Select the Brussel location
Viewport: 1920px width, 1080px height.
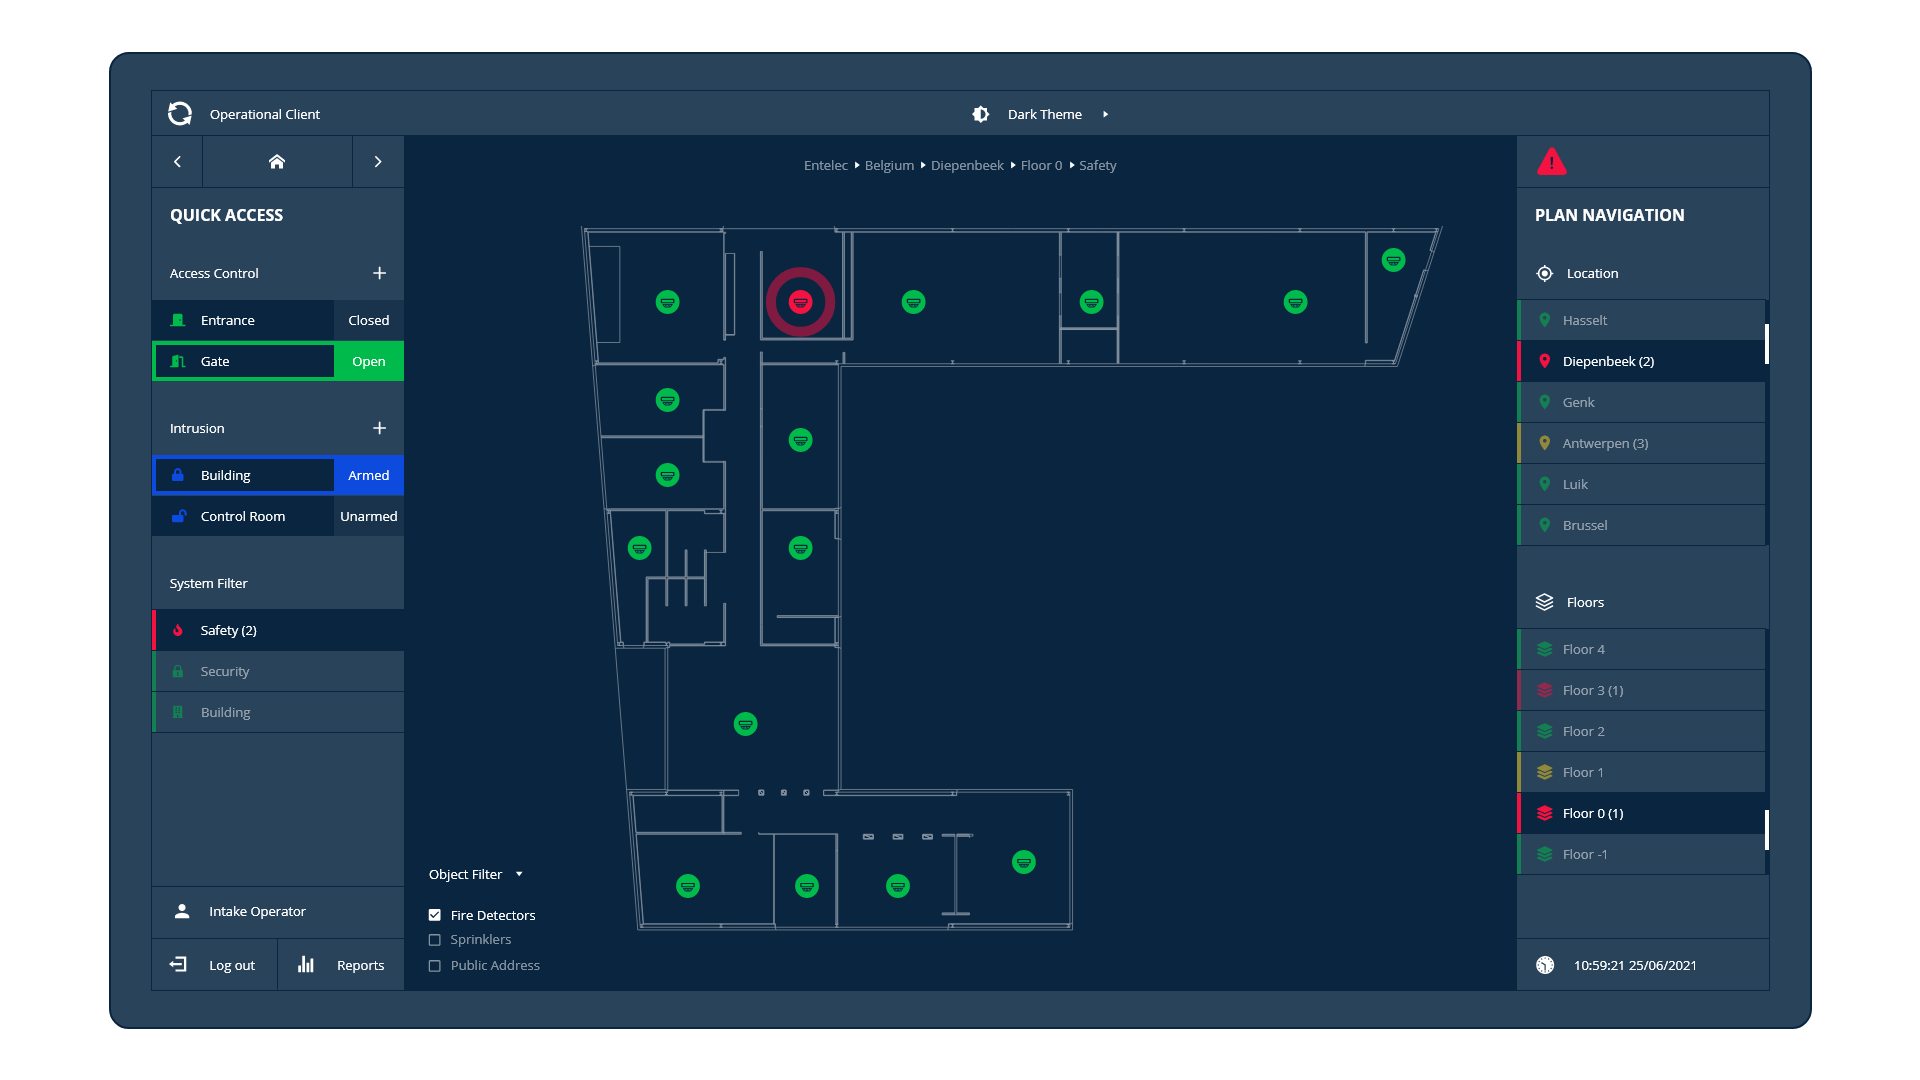click(x=1641, y=525)
